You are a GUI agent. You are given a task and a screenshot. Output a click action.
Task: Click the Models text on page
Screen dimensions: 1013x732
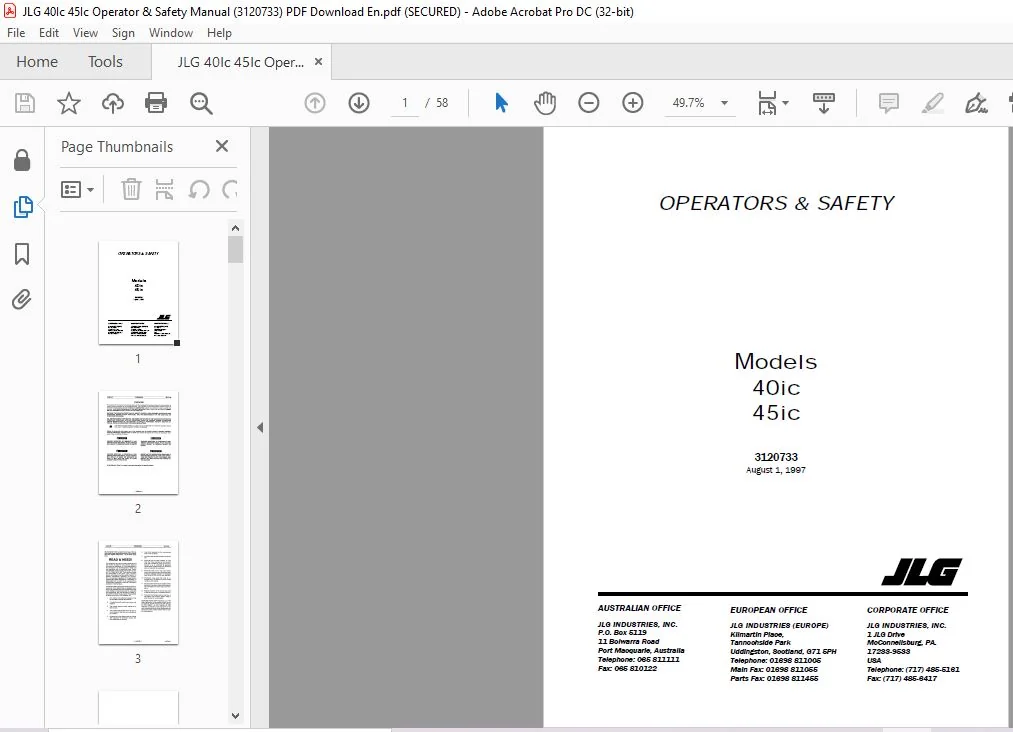(x=776, y=362)
